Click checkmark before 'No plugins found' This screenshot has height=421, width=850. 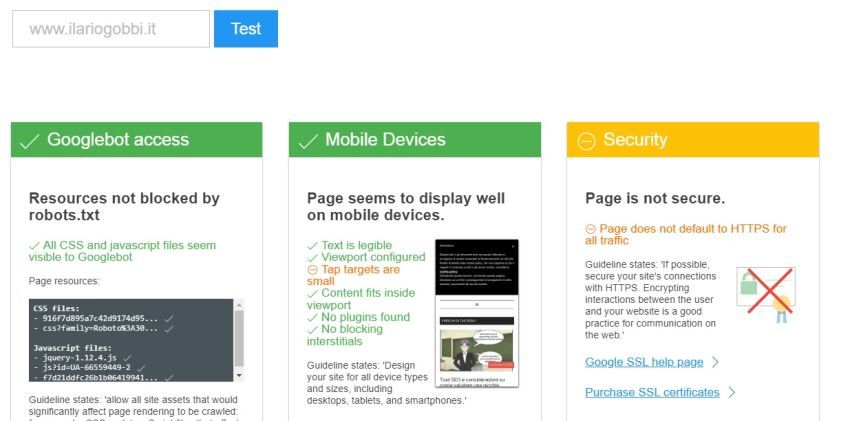312,318
